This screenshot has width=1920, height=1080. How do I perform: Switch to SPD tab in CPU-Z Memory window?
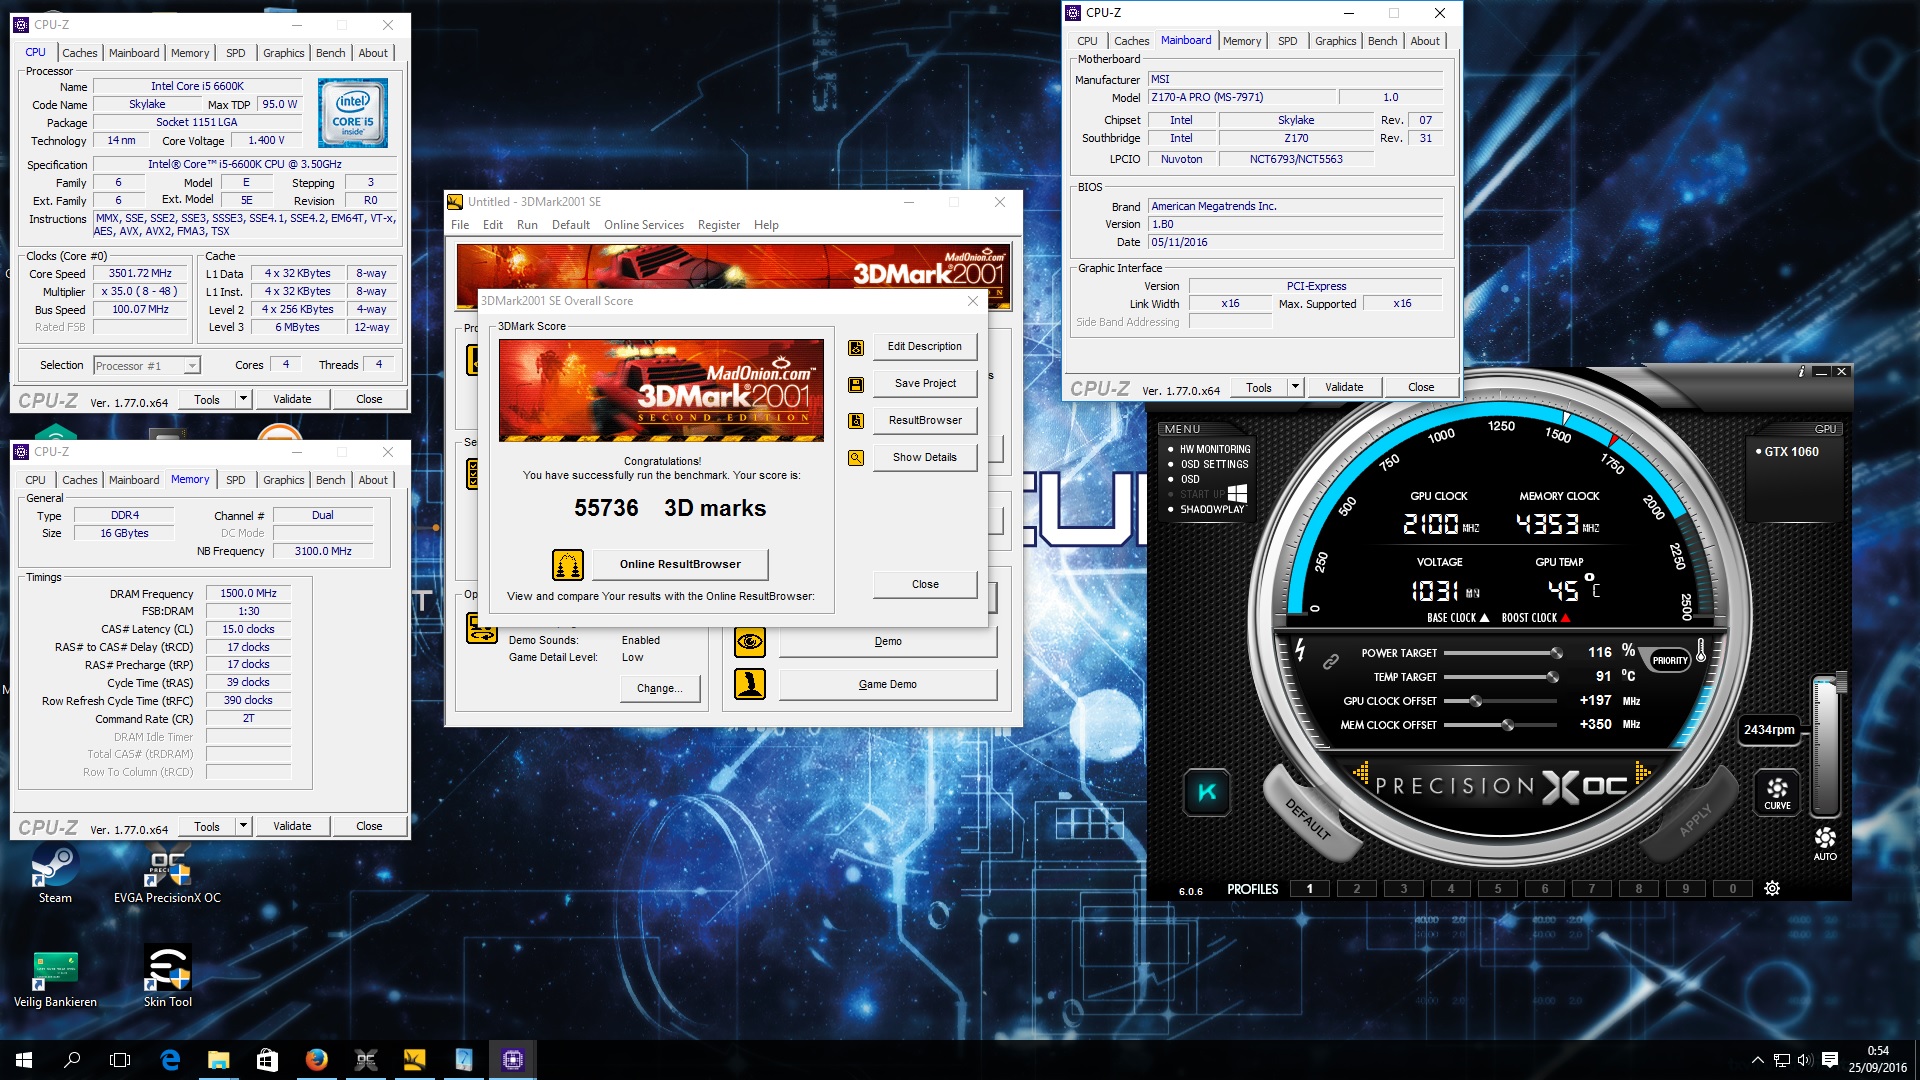pos(235,480)
